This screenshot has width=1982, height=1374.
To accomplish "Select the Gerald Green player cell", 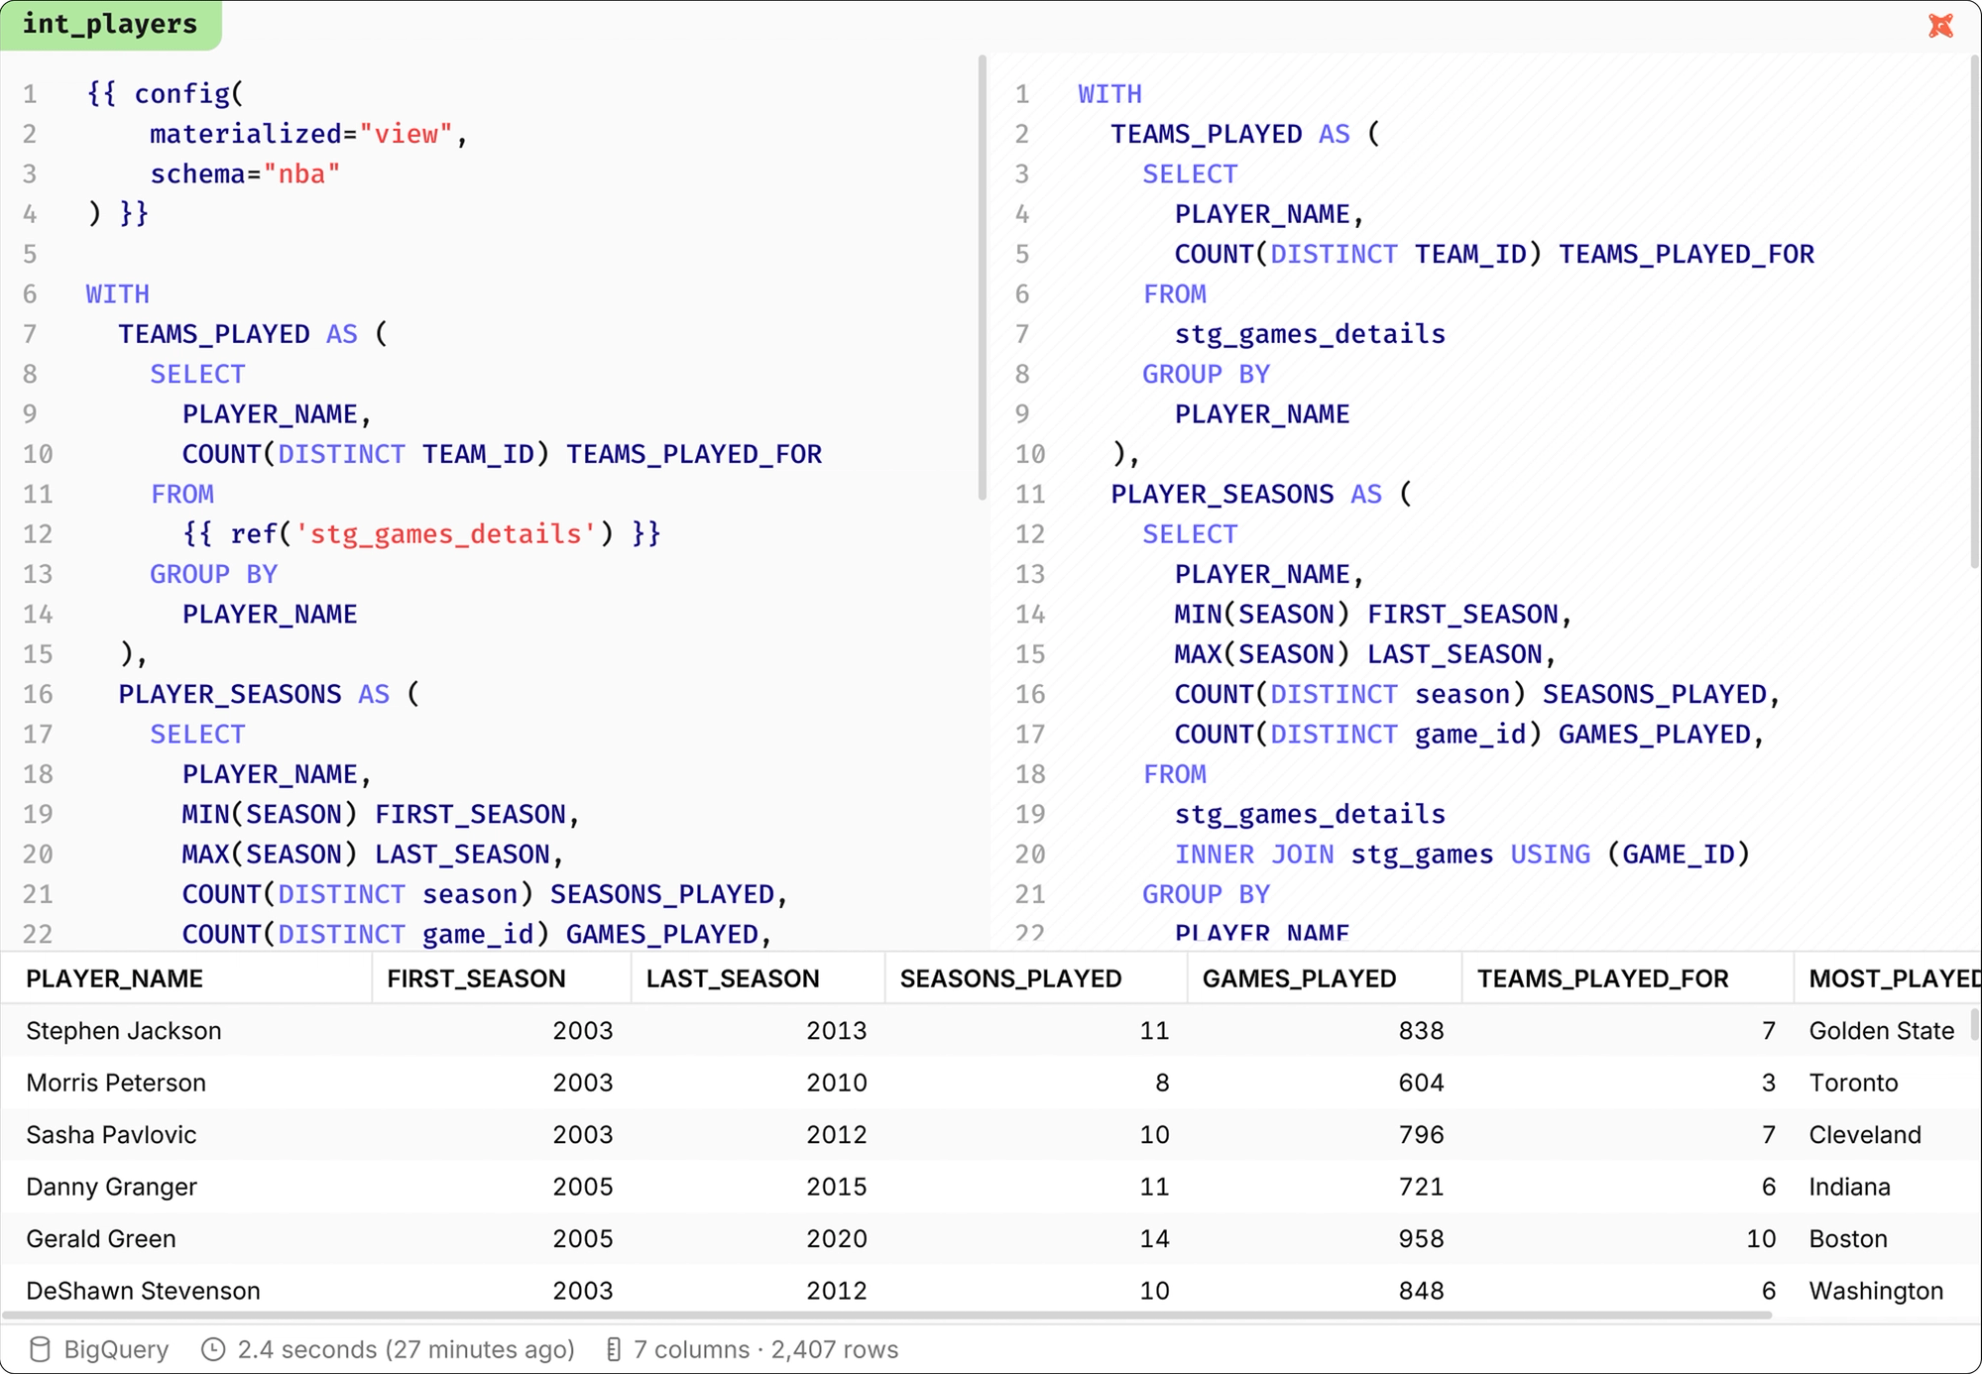I will coord(101,1238).
